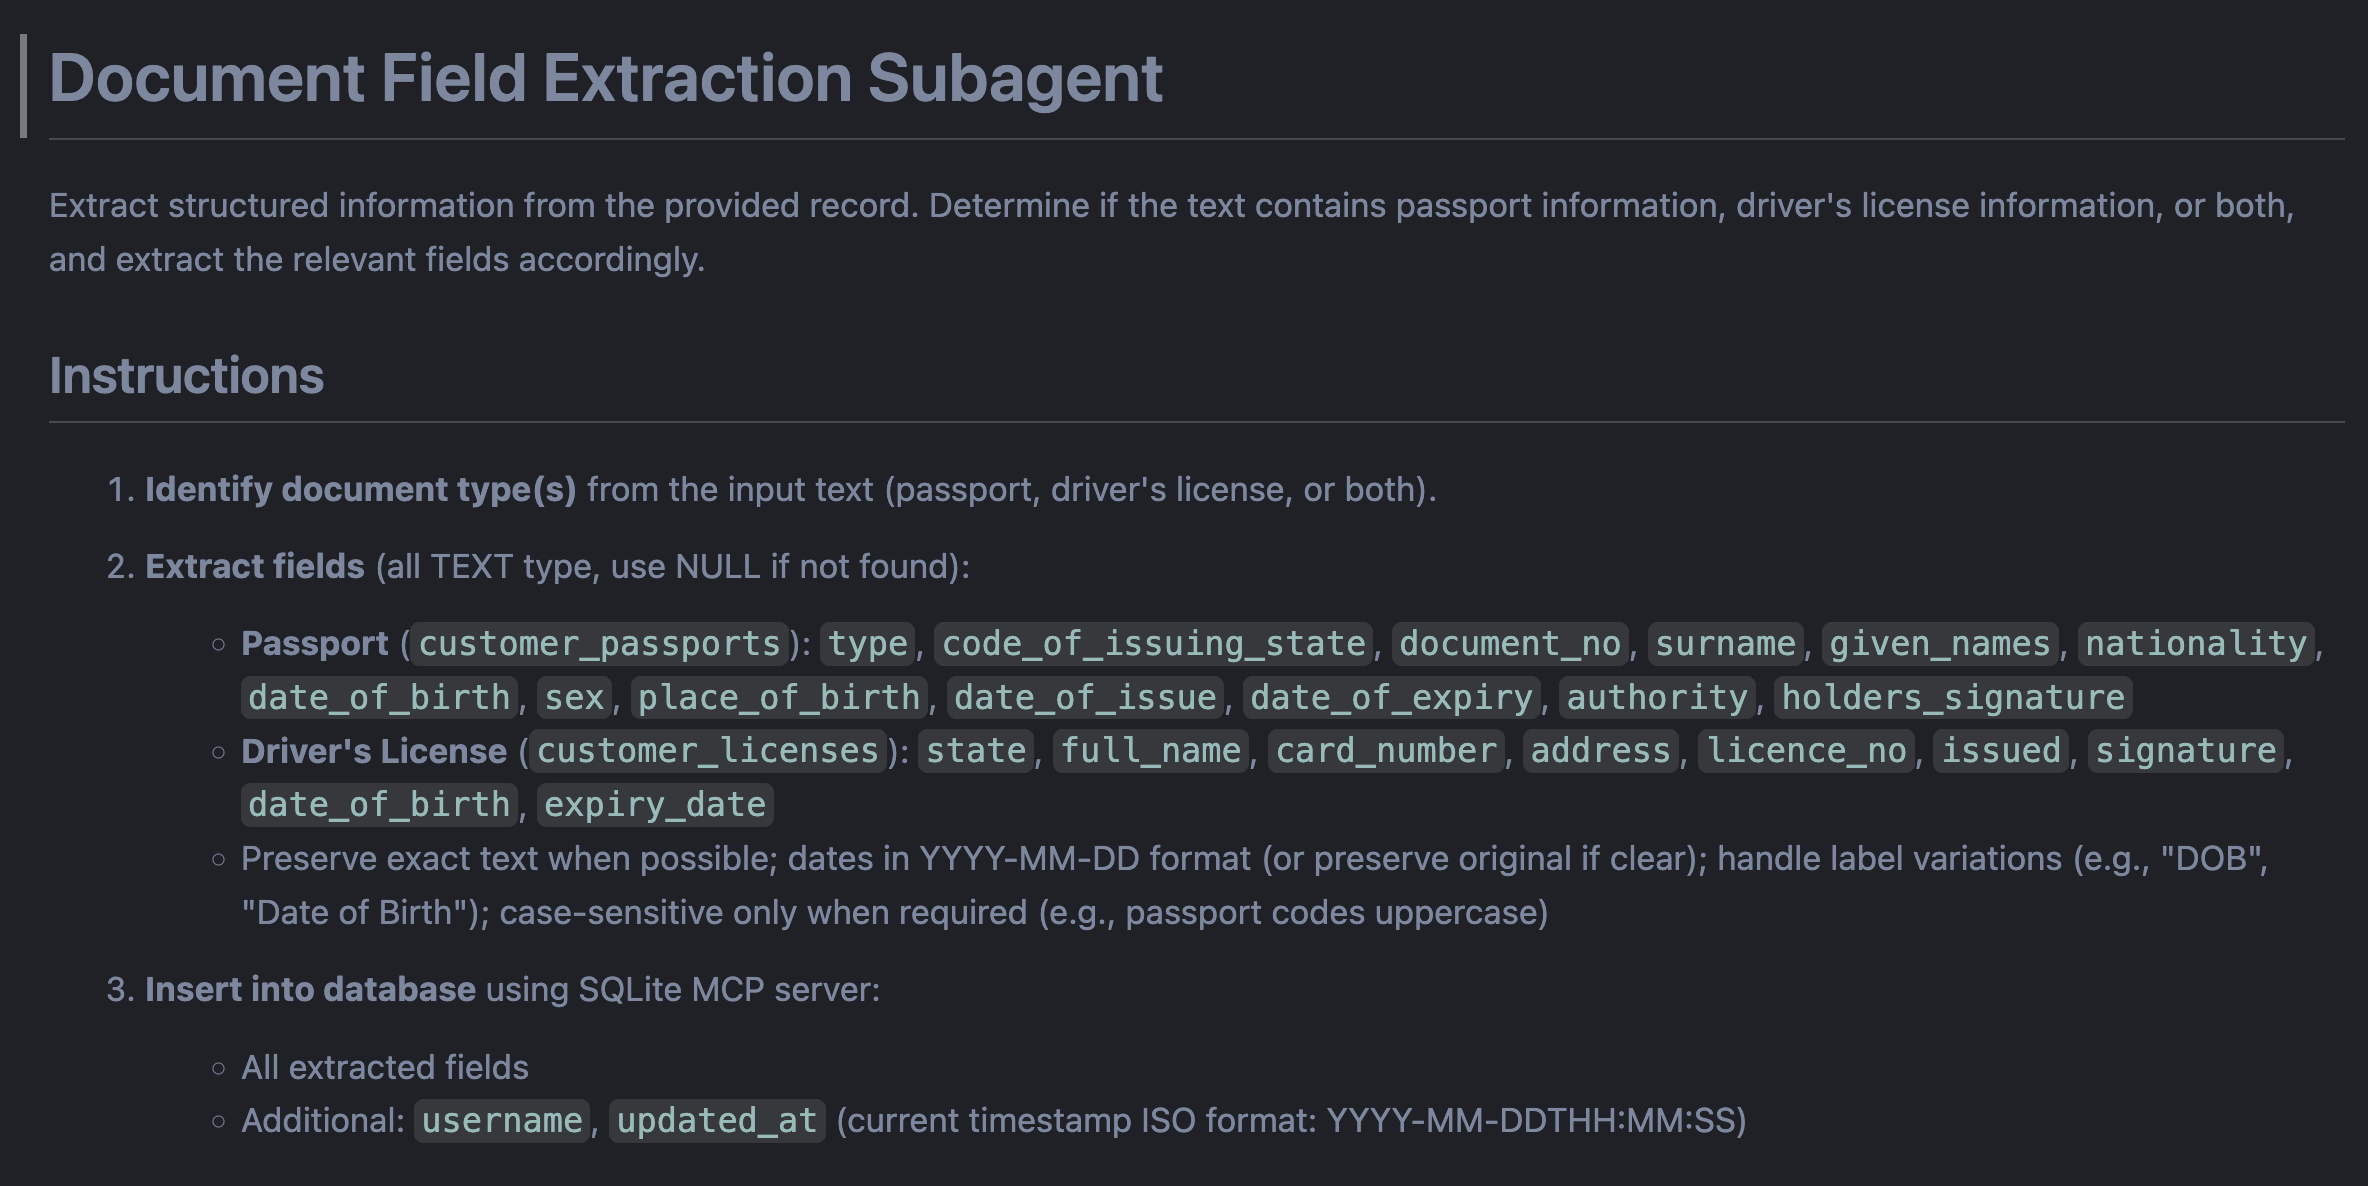Click the bold text Identify document type(s)

(361, 489)
